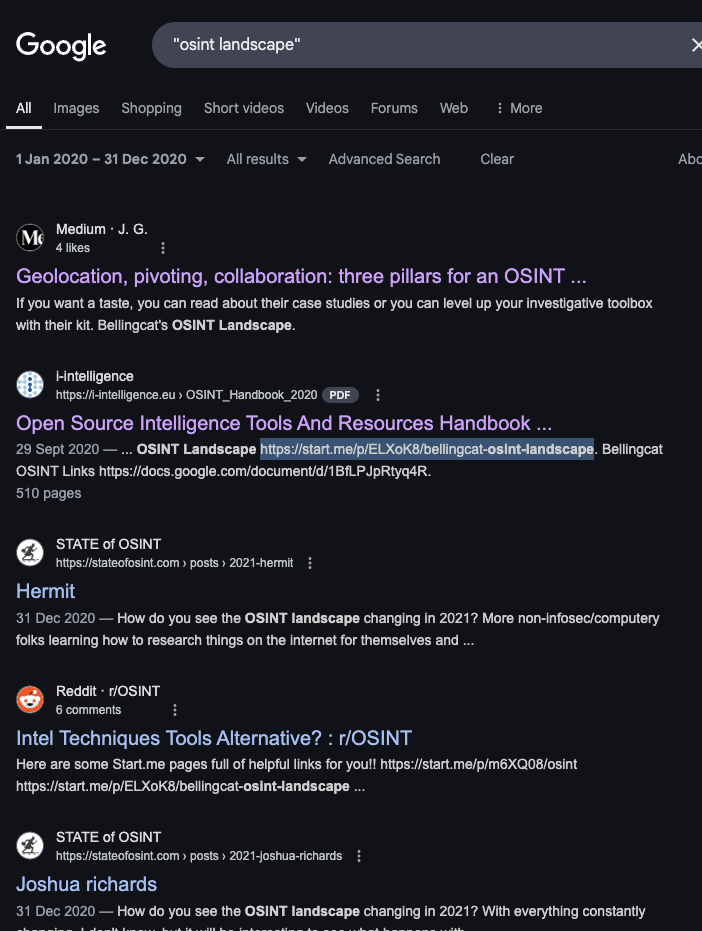Open three-dot menu for Medium result
702x931 pixels.
click(163, 248)
